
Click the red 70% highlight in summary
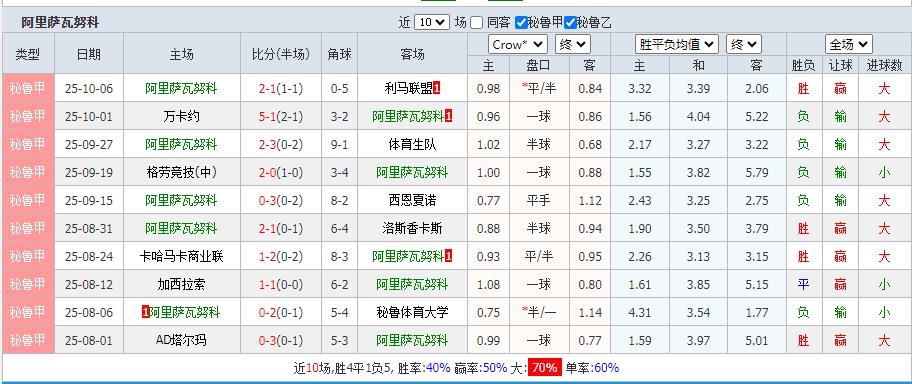coord(544,368)
